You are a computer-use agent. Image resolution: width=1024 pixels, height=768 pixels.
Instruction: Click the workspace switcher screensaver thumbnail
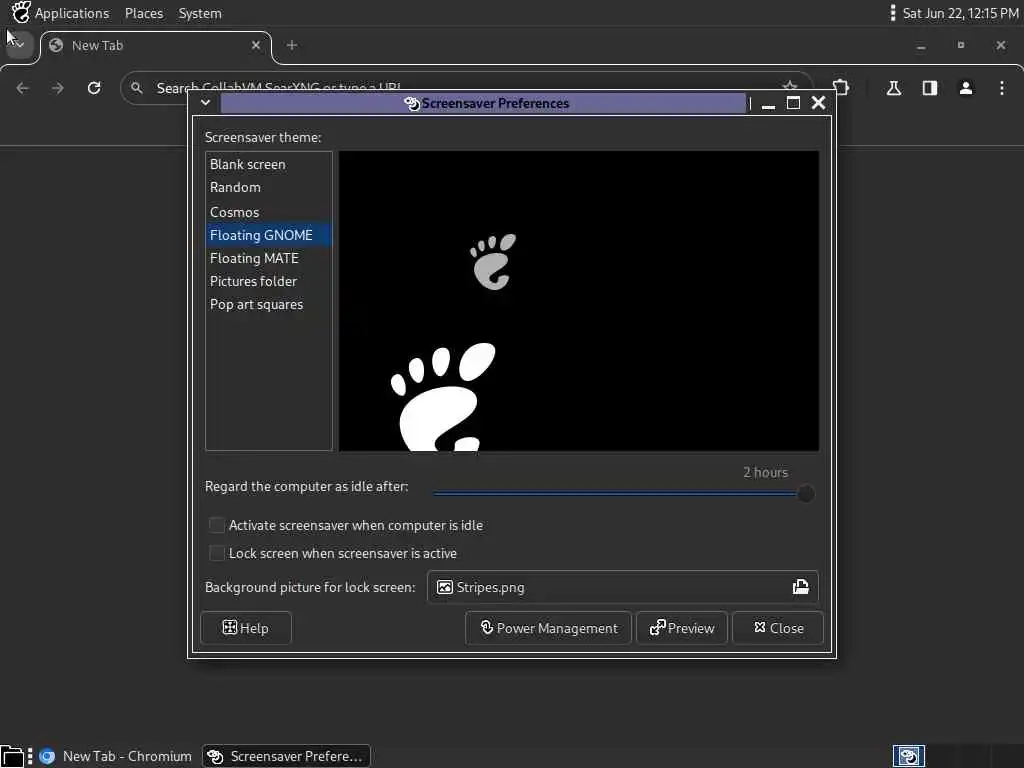[x=909, y=756]
